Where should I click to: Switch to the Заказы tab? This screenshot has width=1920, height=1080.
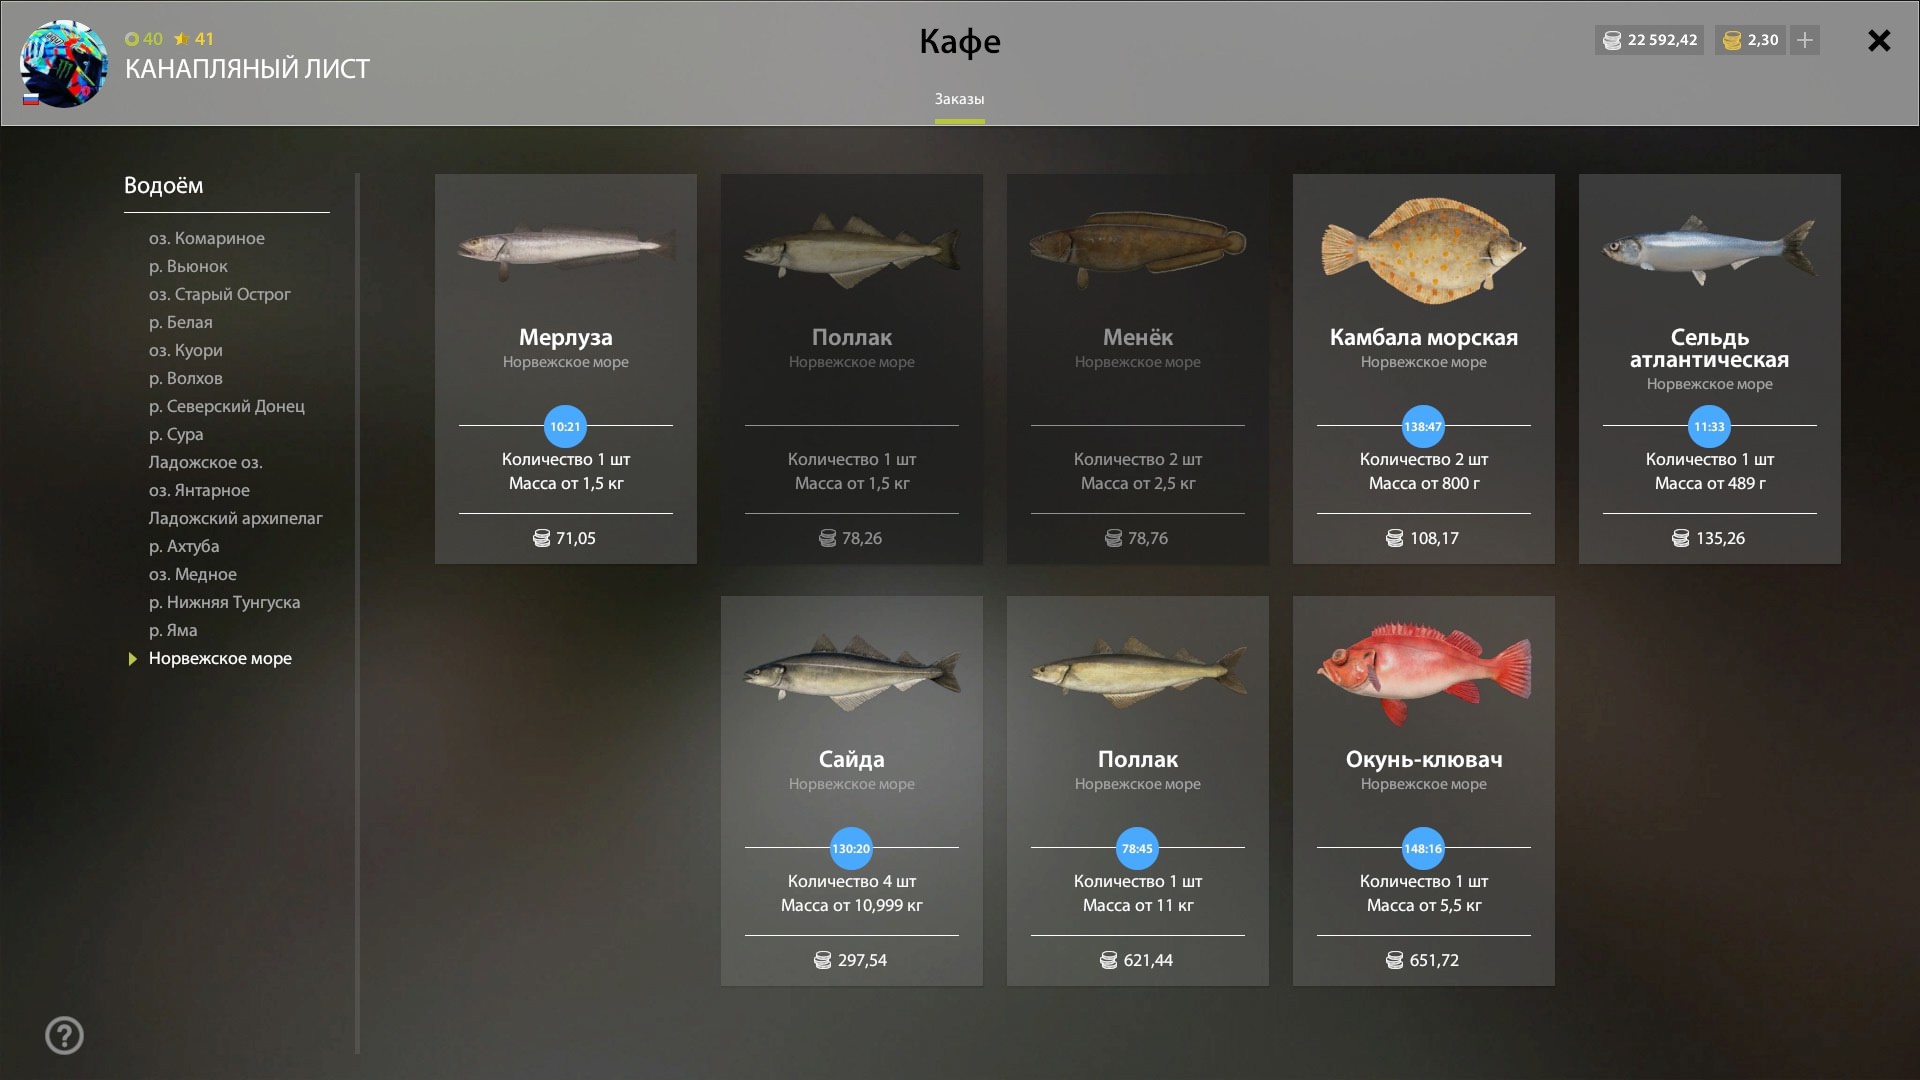pos(959,99)
